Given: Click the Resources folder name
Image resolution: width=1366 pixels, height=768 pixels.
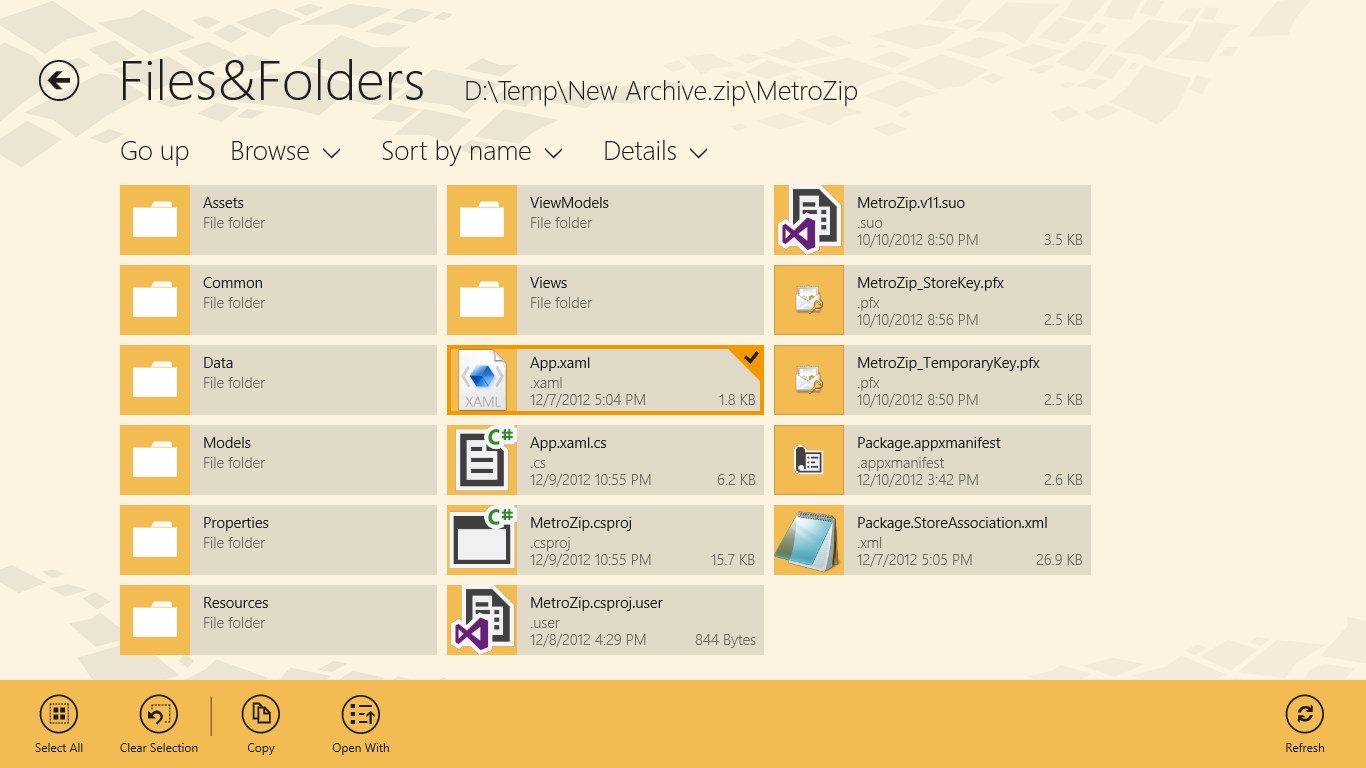Looking at the screenshot, I should click(x=236, y=603).
